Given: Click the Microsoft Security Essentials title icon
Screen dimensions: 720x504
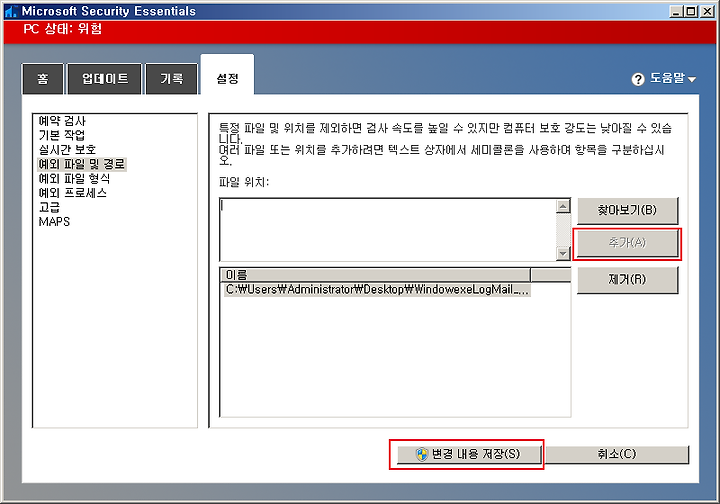Looking at the screenshot, I should point(11,11).
